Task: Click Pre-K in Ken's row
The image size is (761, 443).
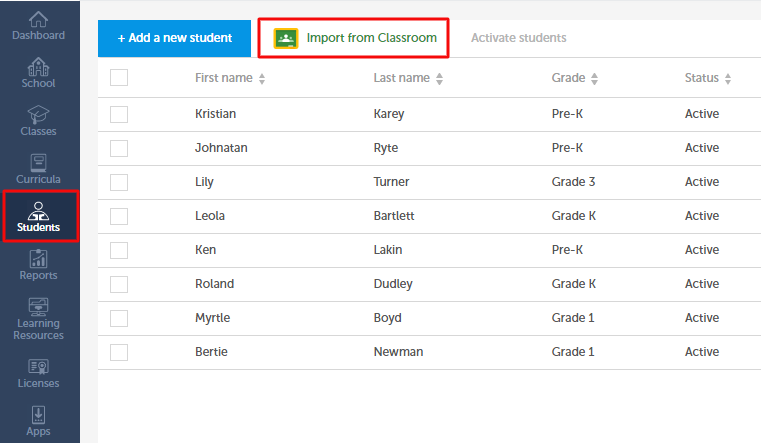Action: point(567,250)
